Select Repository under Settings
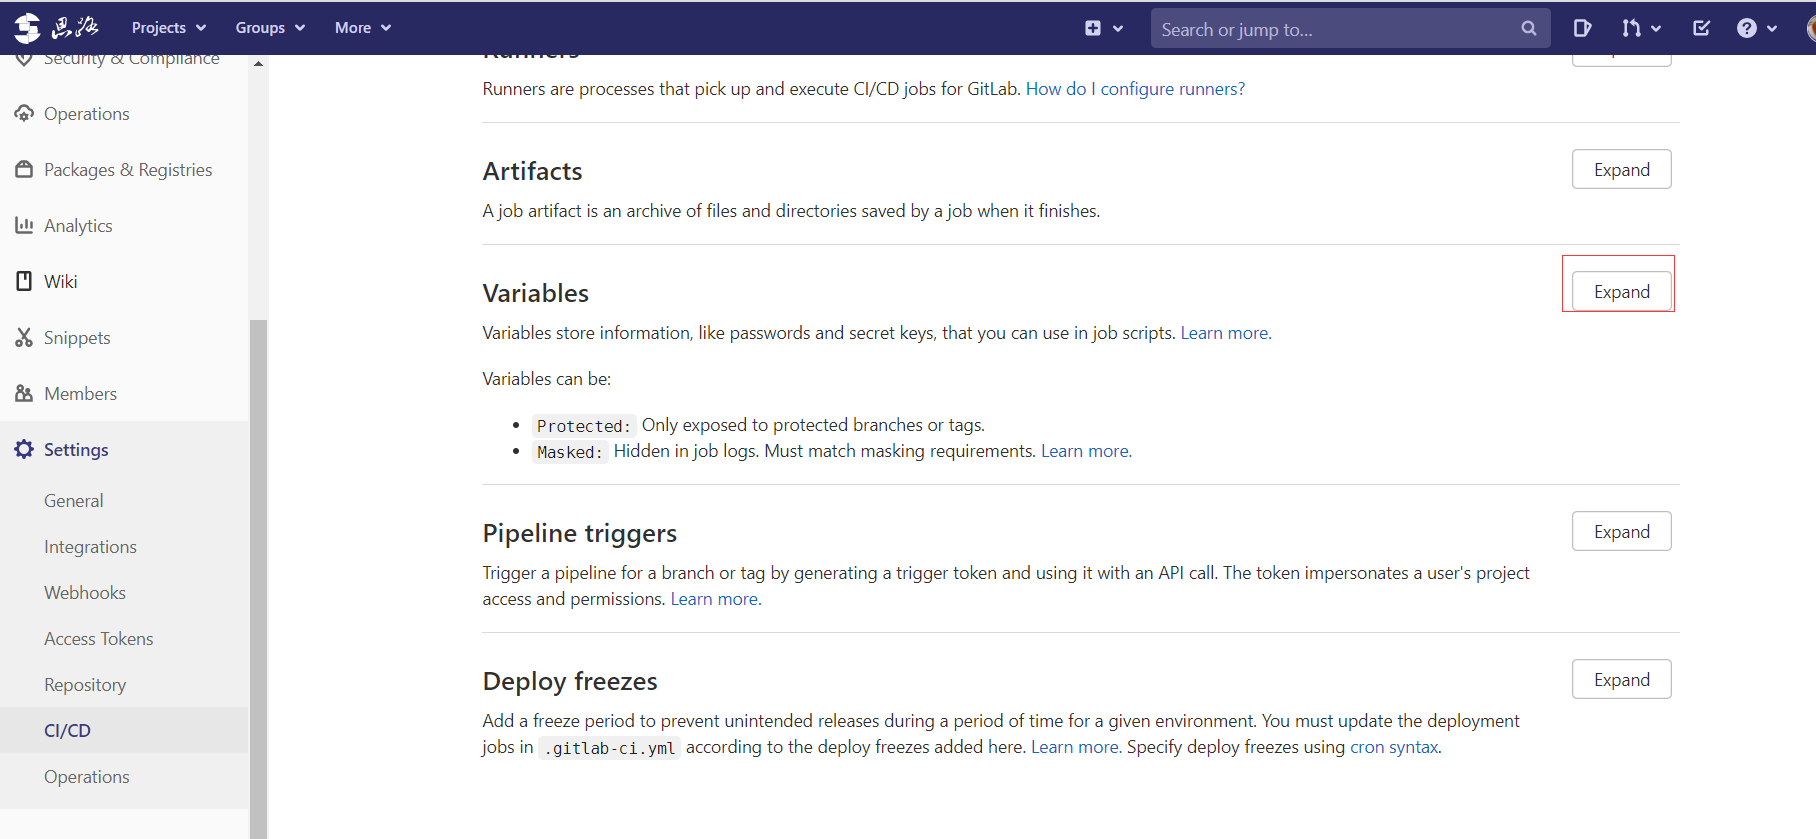Viewport: 1816px width, 839px height. tap(85, 685)
